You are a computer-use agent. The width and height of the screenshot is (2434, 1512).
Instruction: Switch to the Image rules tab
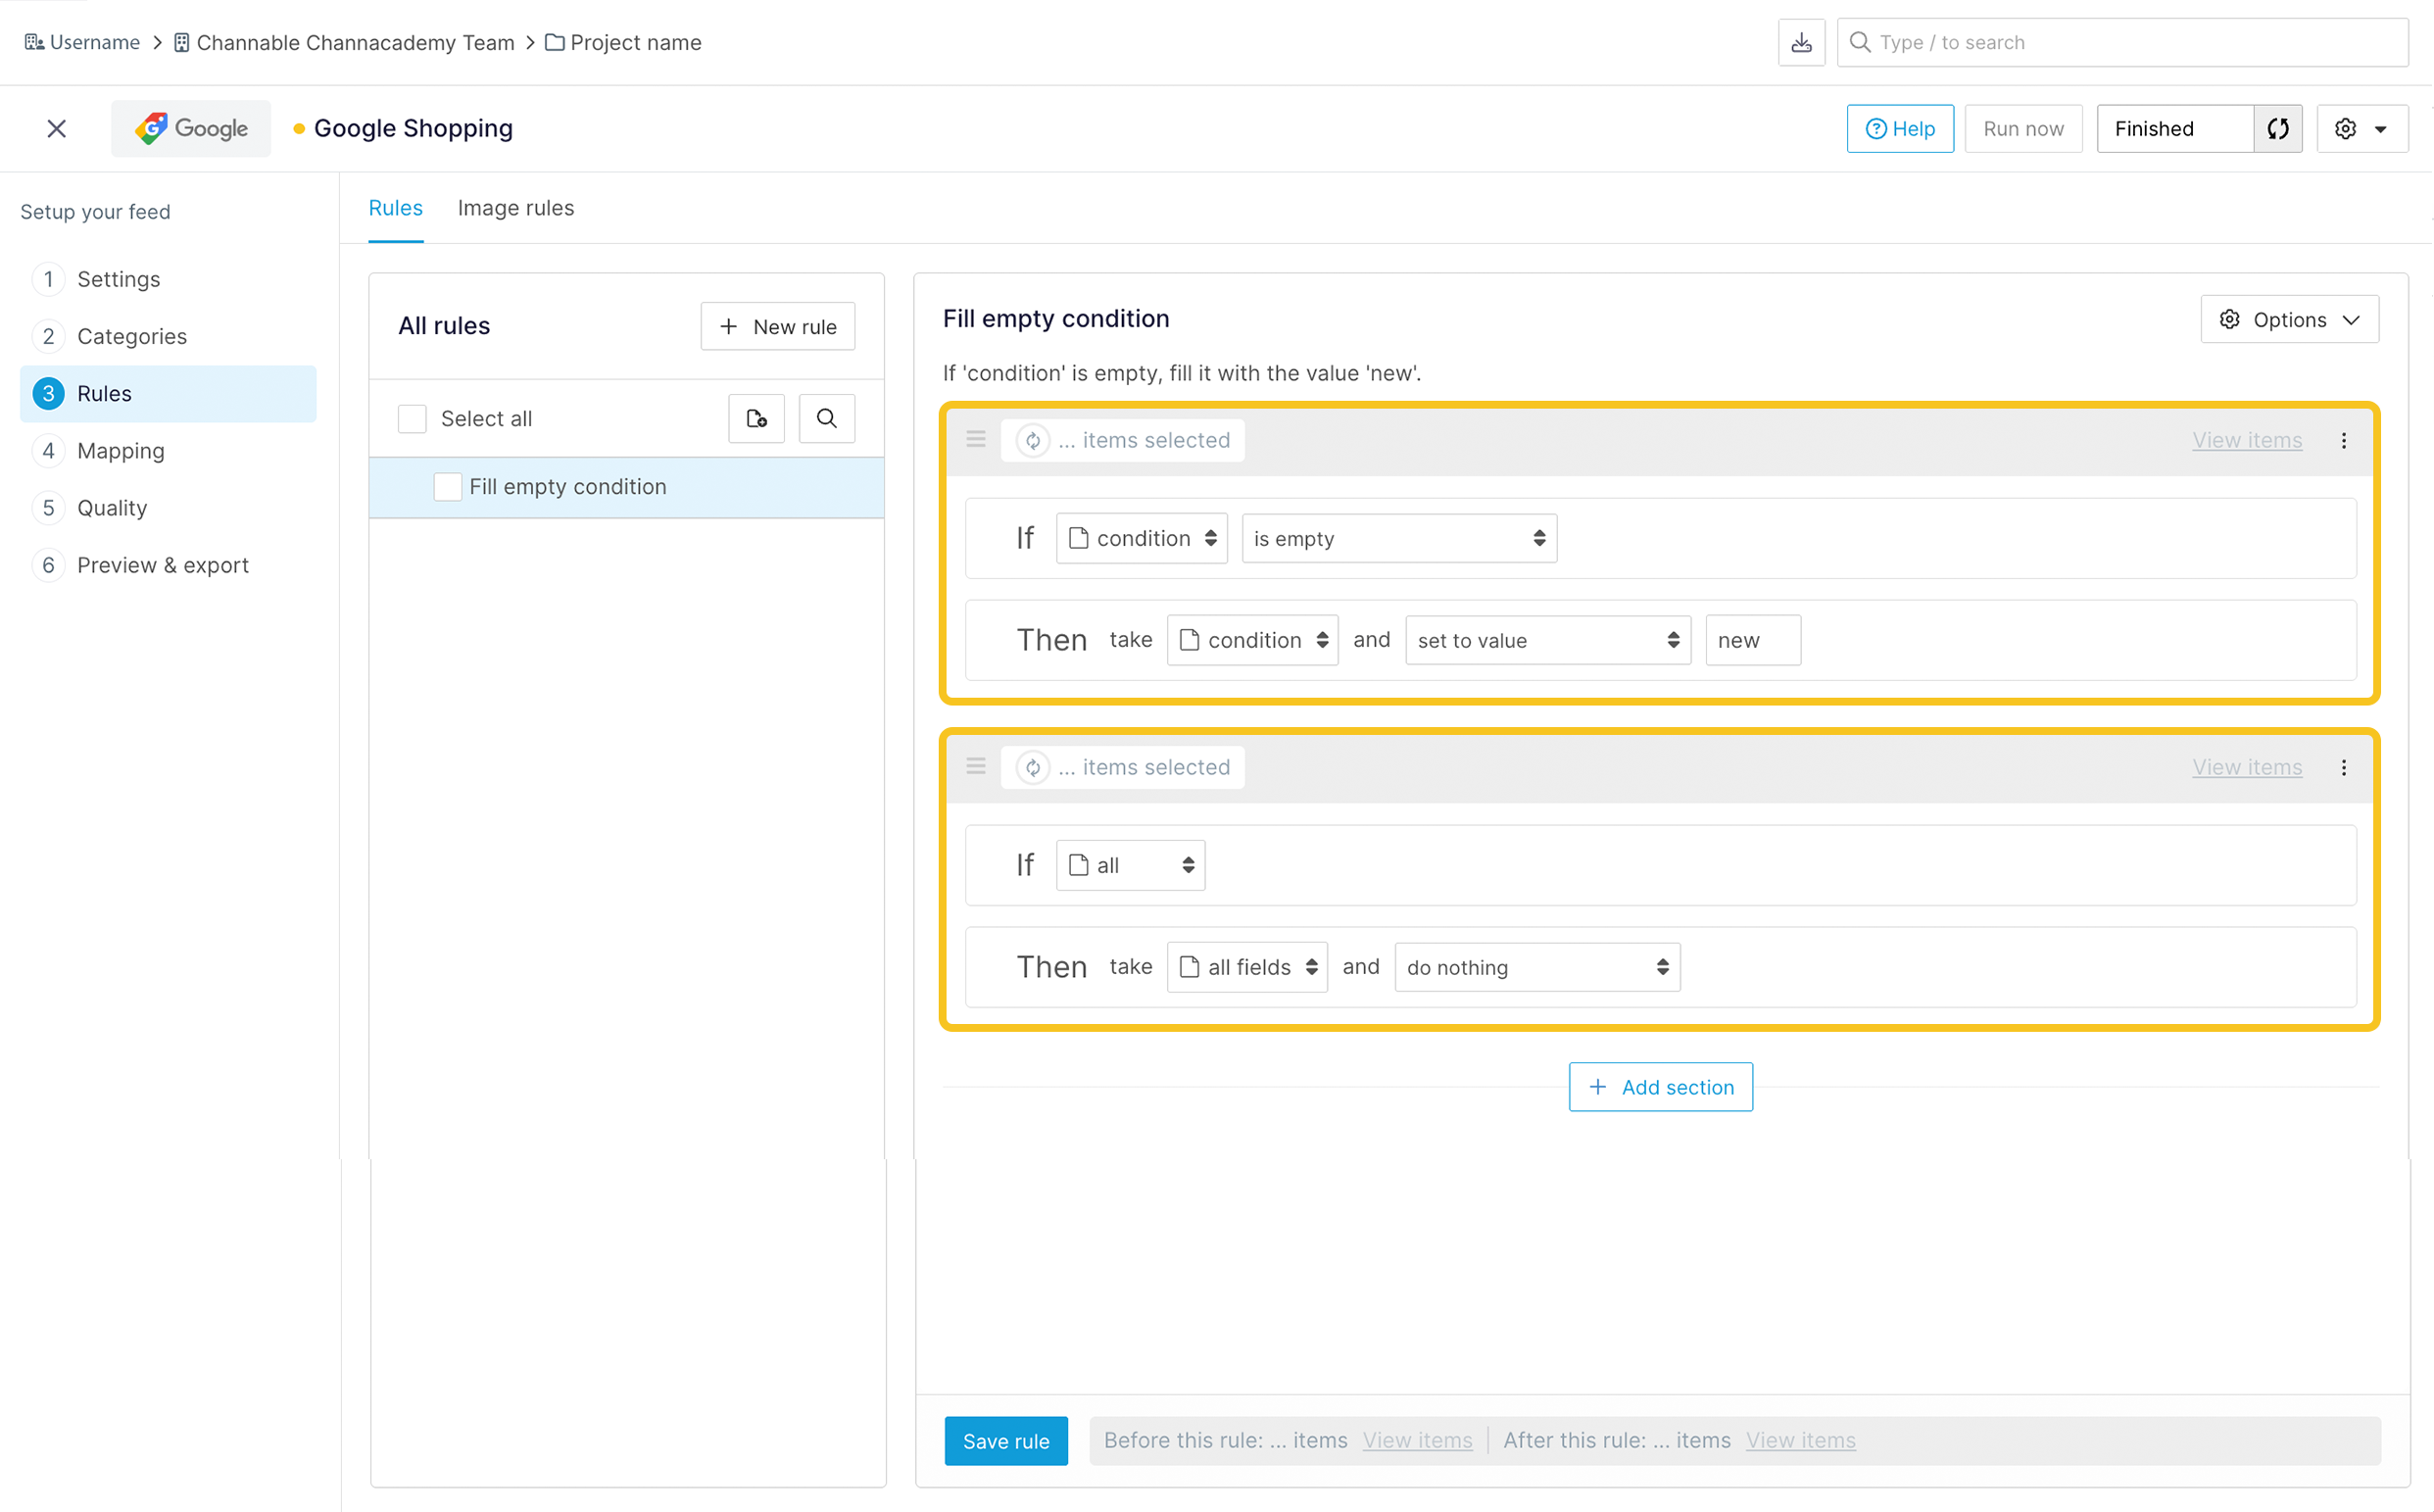click(x=515, y=208)
